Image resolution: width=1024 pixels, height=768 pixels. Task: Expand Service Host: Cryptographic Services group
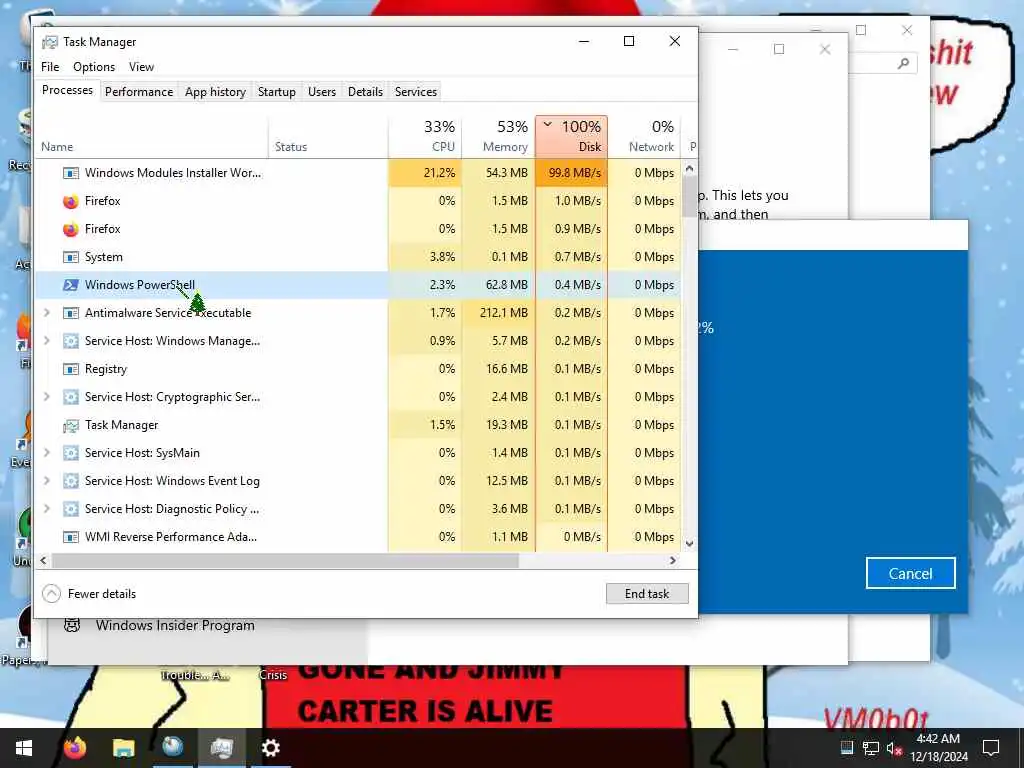point(46,397)
